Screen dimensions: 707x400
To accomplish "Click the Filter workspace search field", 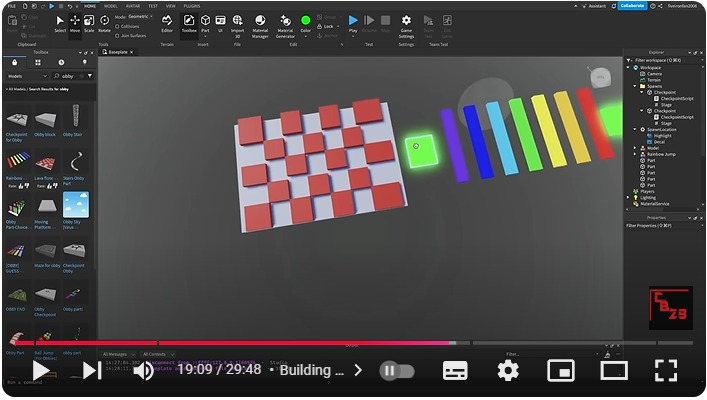I will pyautogui.click(x=660, y=60).
